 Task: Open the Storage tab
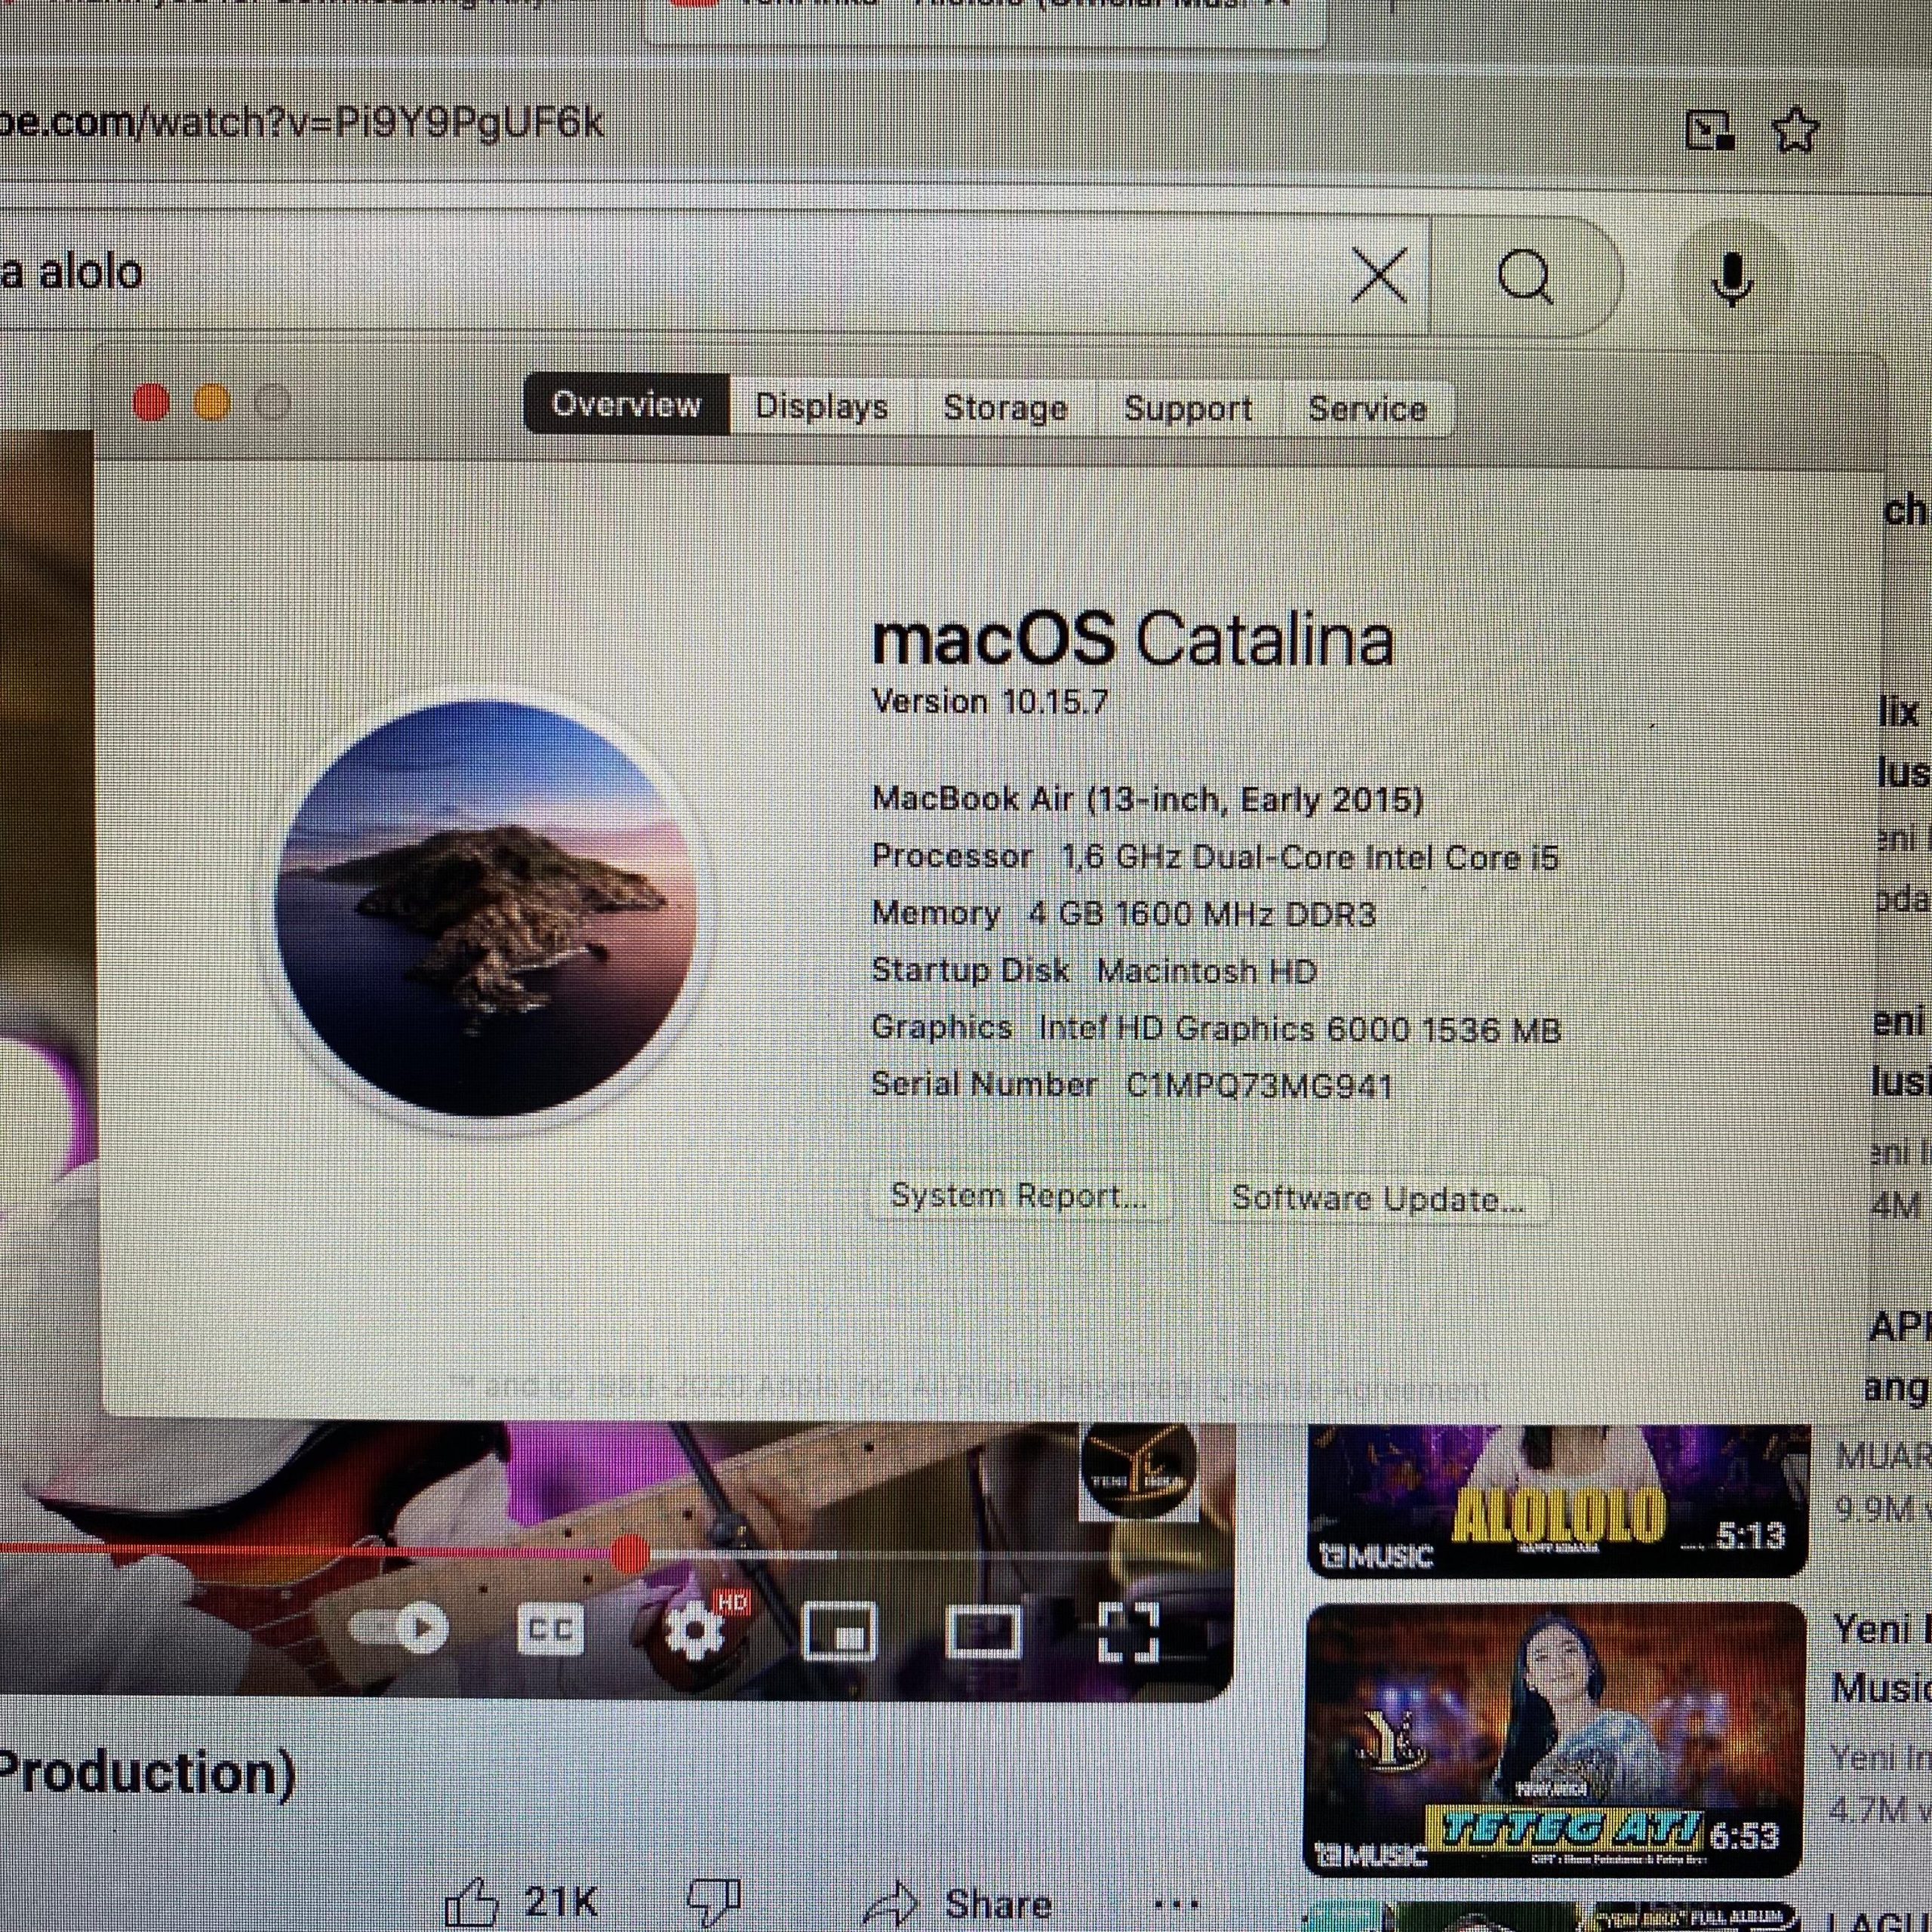coord(1005,407)
